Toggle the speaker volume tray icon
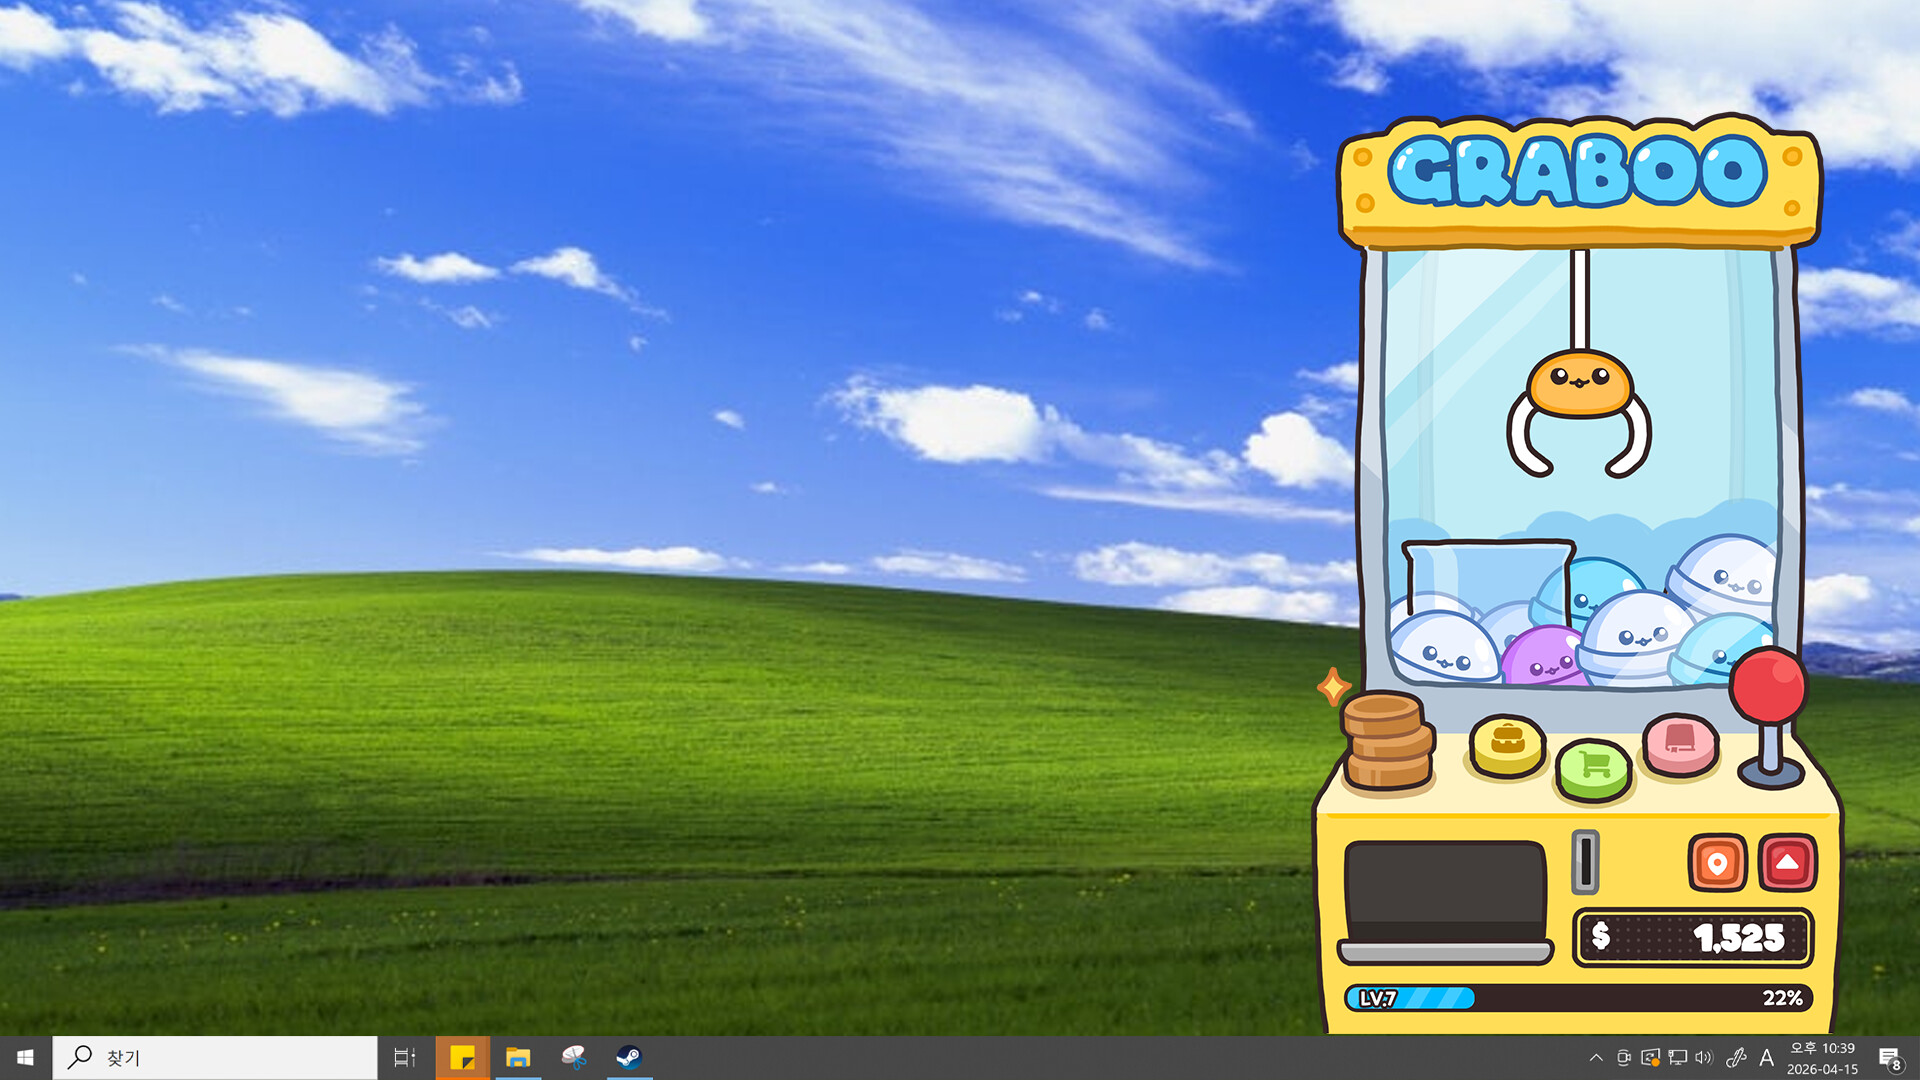Viewport: 1920px width, 1080px height. click(x=1704, y=1057)
